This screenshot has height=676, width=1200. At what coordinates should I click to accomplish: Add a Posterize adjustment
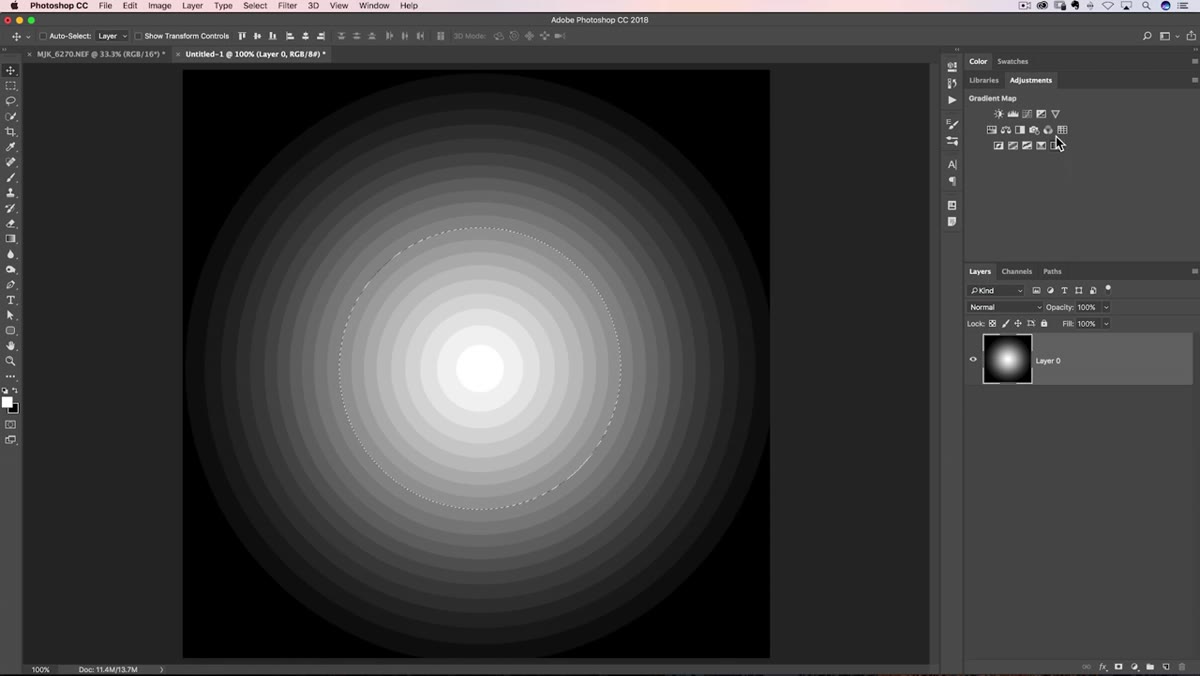1013,146
